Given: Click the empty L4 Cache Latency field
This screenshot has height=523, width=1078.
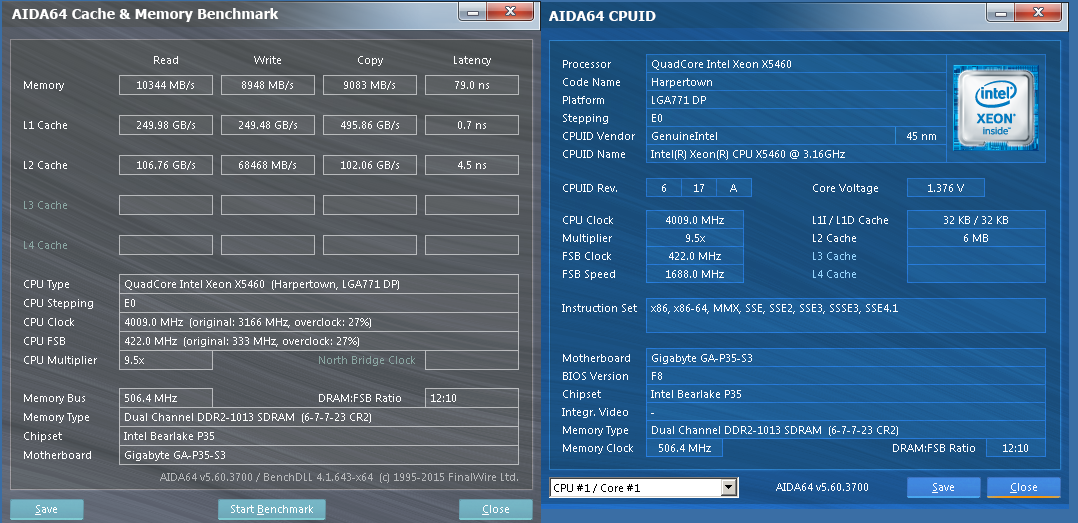Looking at the screenshot, I should pyautogui.click(x=472, y=245).
